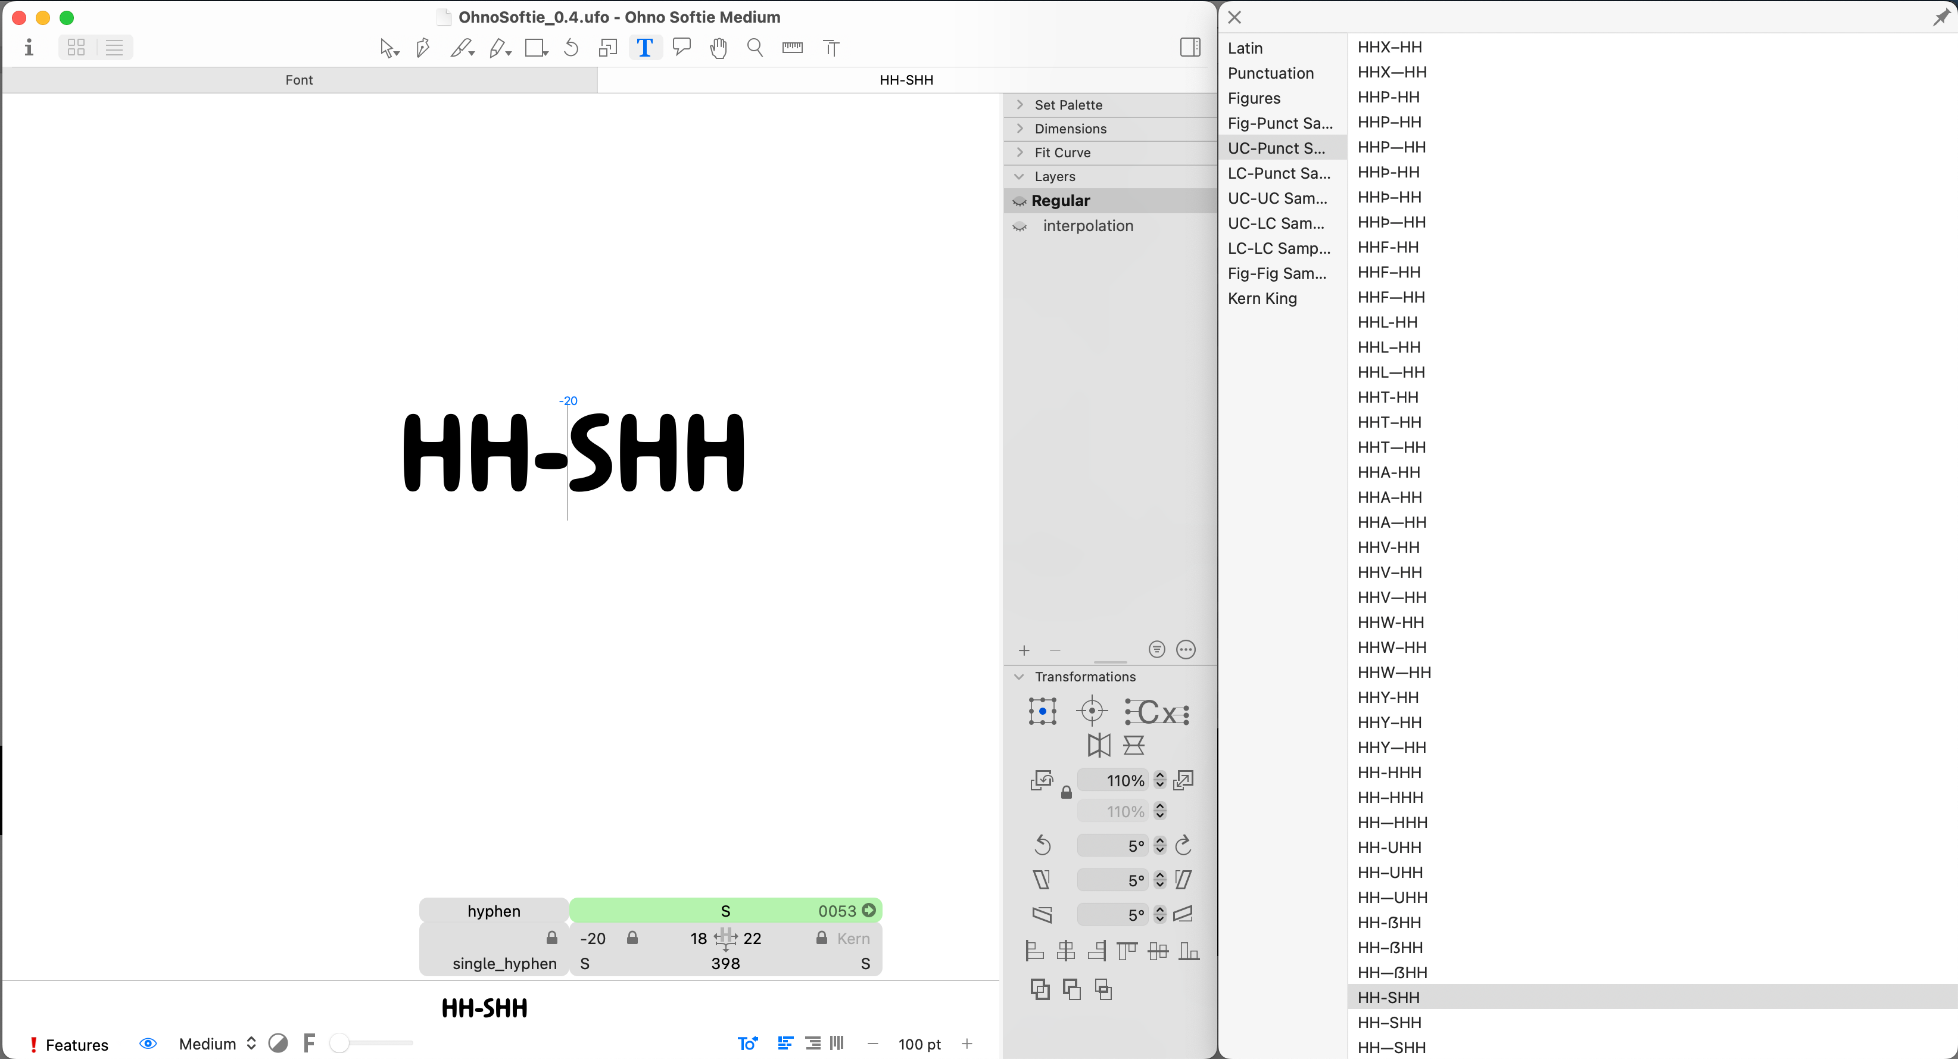Viewport: 1958px width, 1059px height.
Task: Decrease the point size with minus
Action: (873, 1043)
